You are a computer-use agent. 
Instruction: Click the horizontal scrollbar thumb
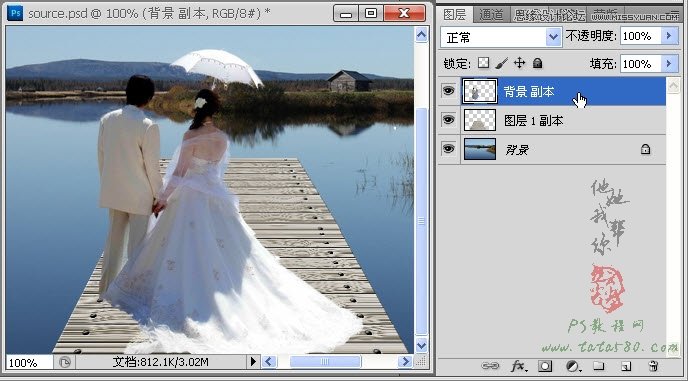click(x=325, y=362)
